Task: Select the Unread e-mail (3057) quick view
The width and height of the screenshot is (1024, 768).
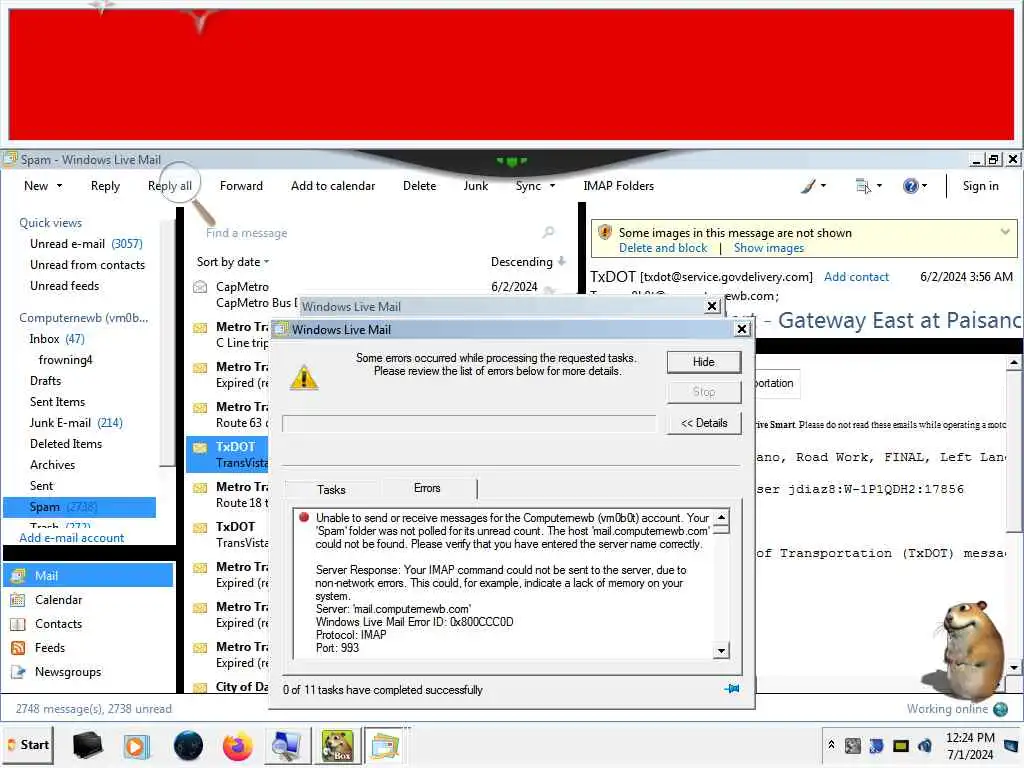Action: 86,244
